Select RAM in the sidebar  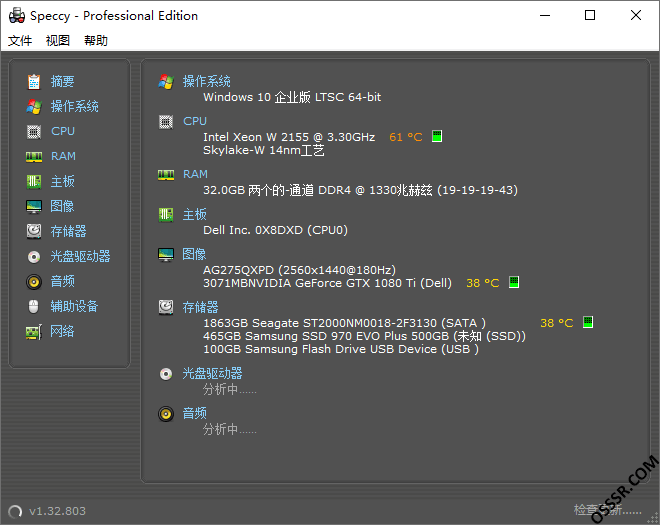(x=63, y=156)
